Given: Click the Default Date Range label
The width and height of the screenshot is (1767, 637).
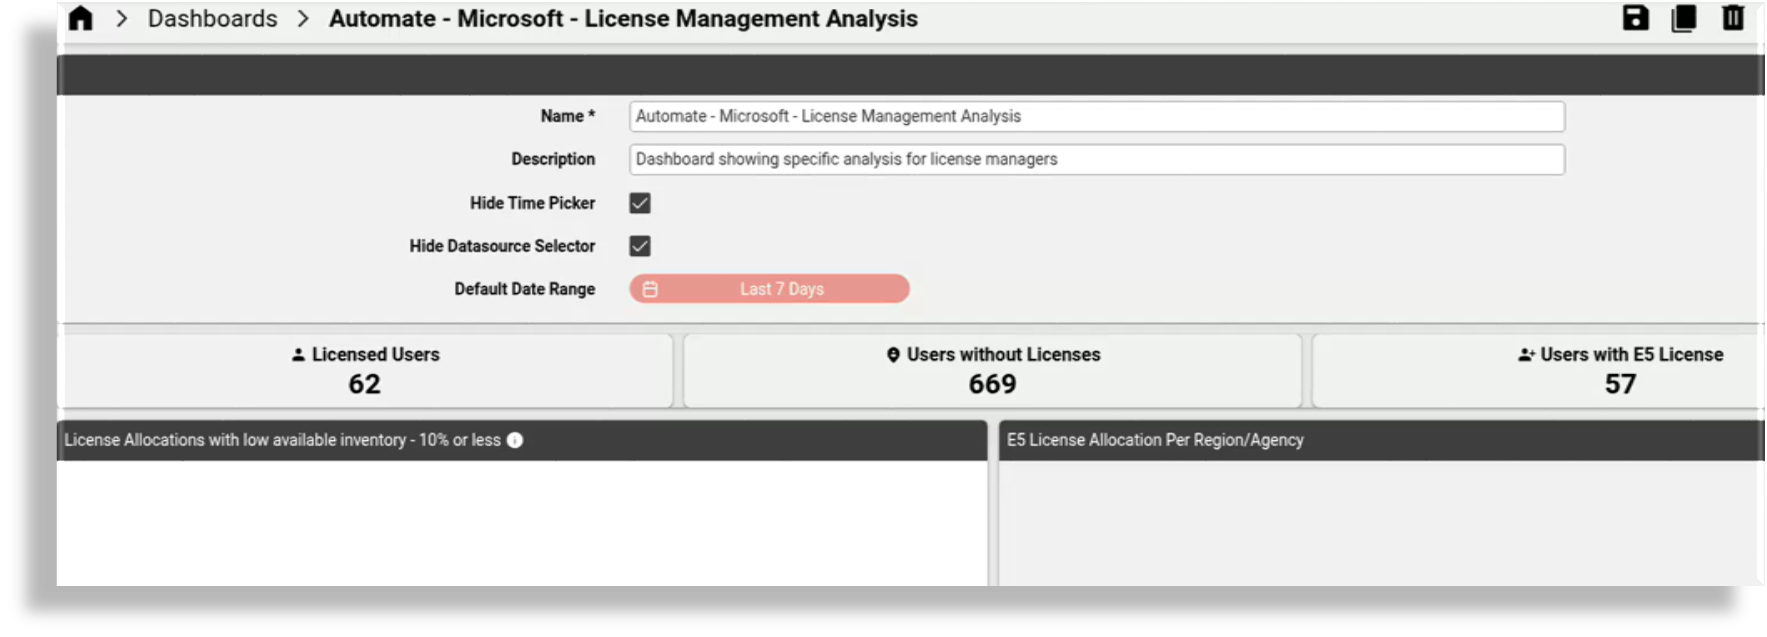Looking at the screenshot, I should pyautogui.click(x=525, y=289).
